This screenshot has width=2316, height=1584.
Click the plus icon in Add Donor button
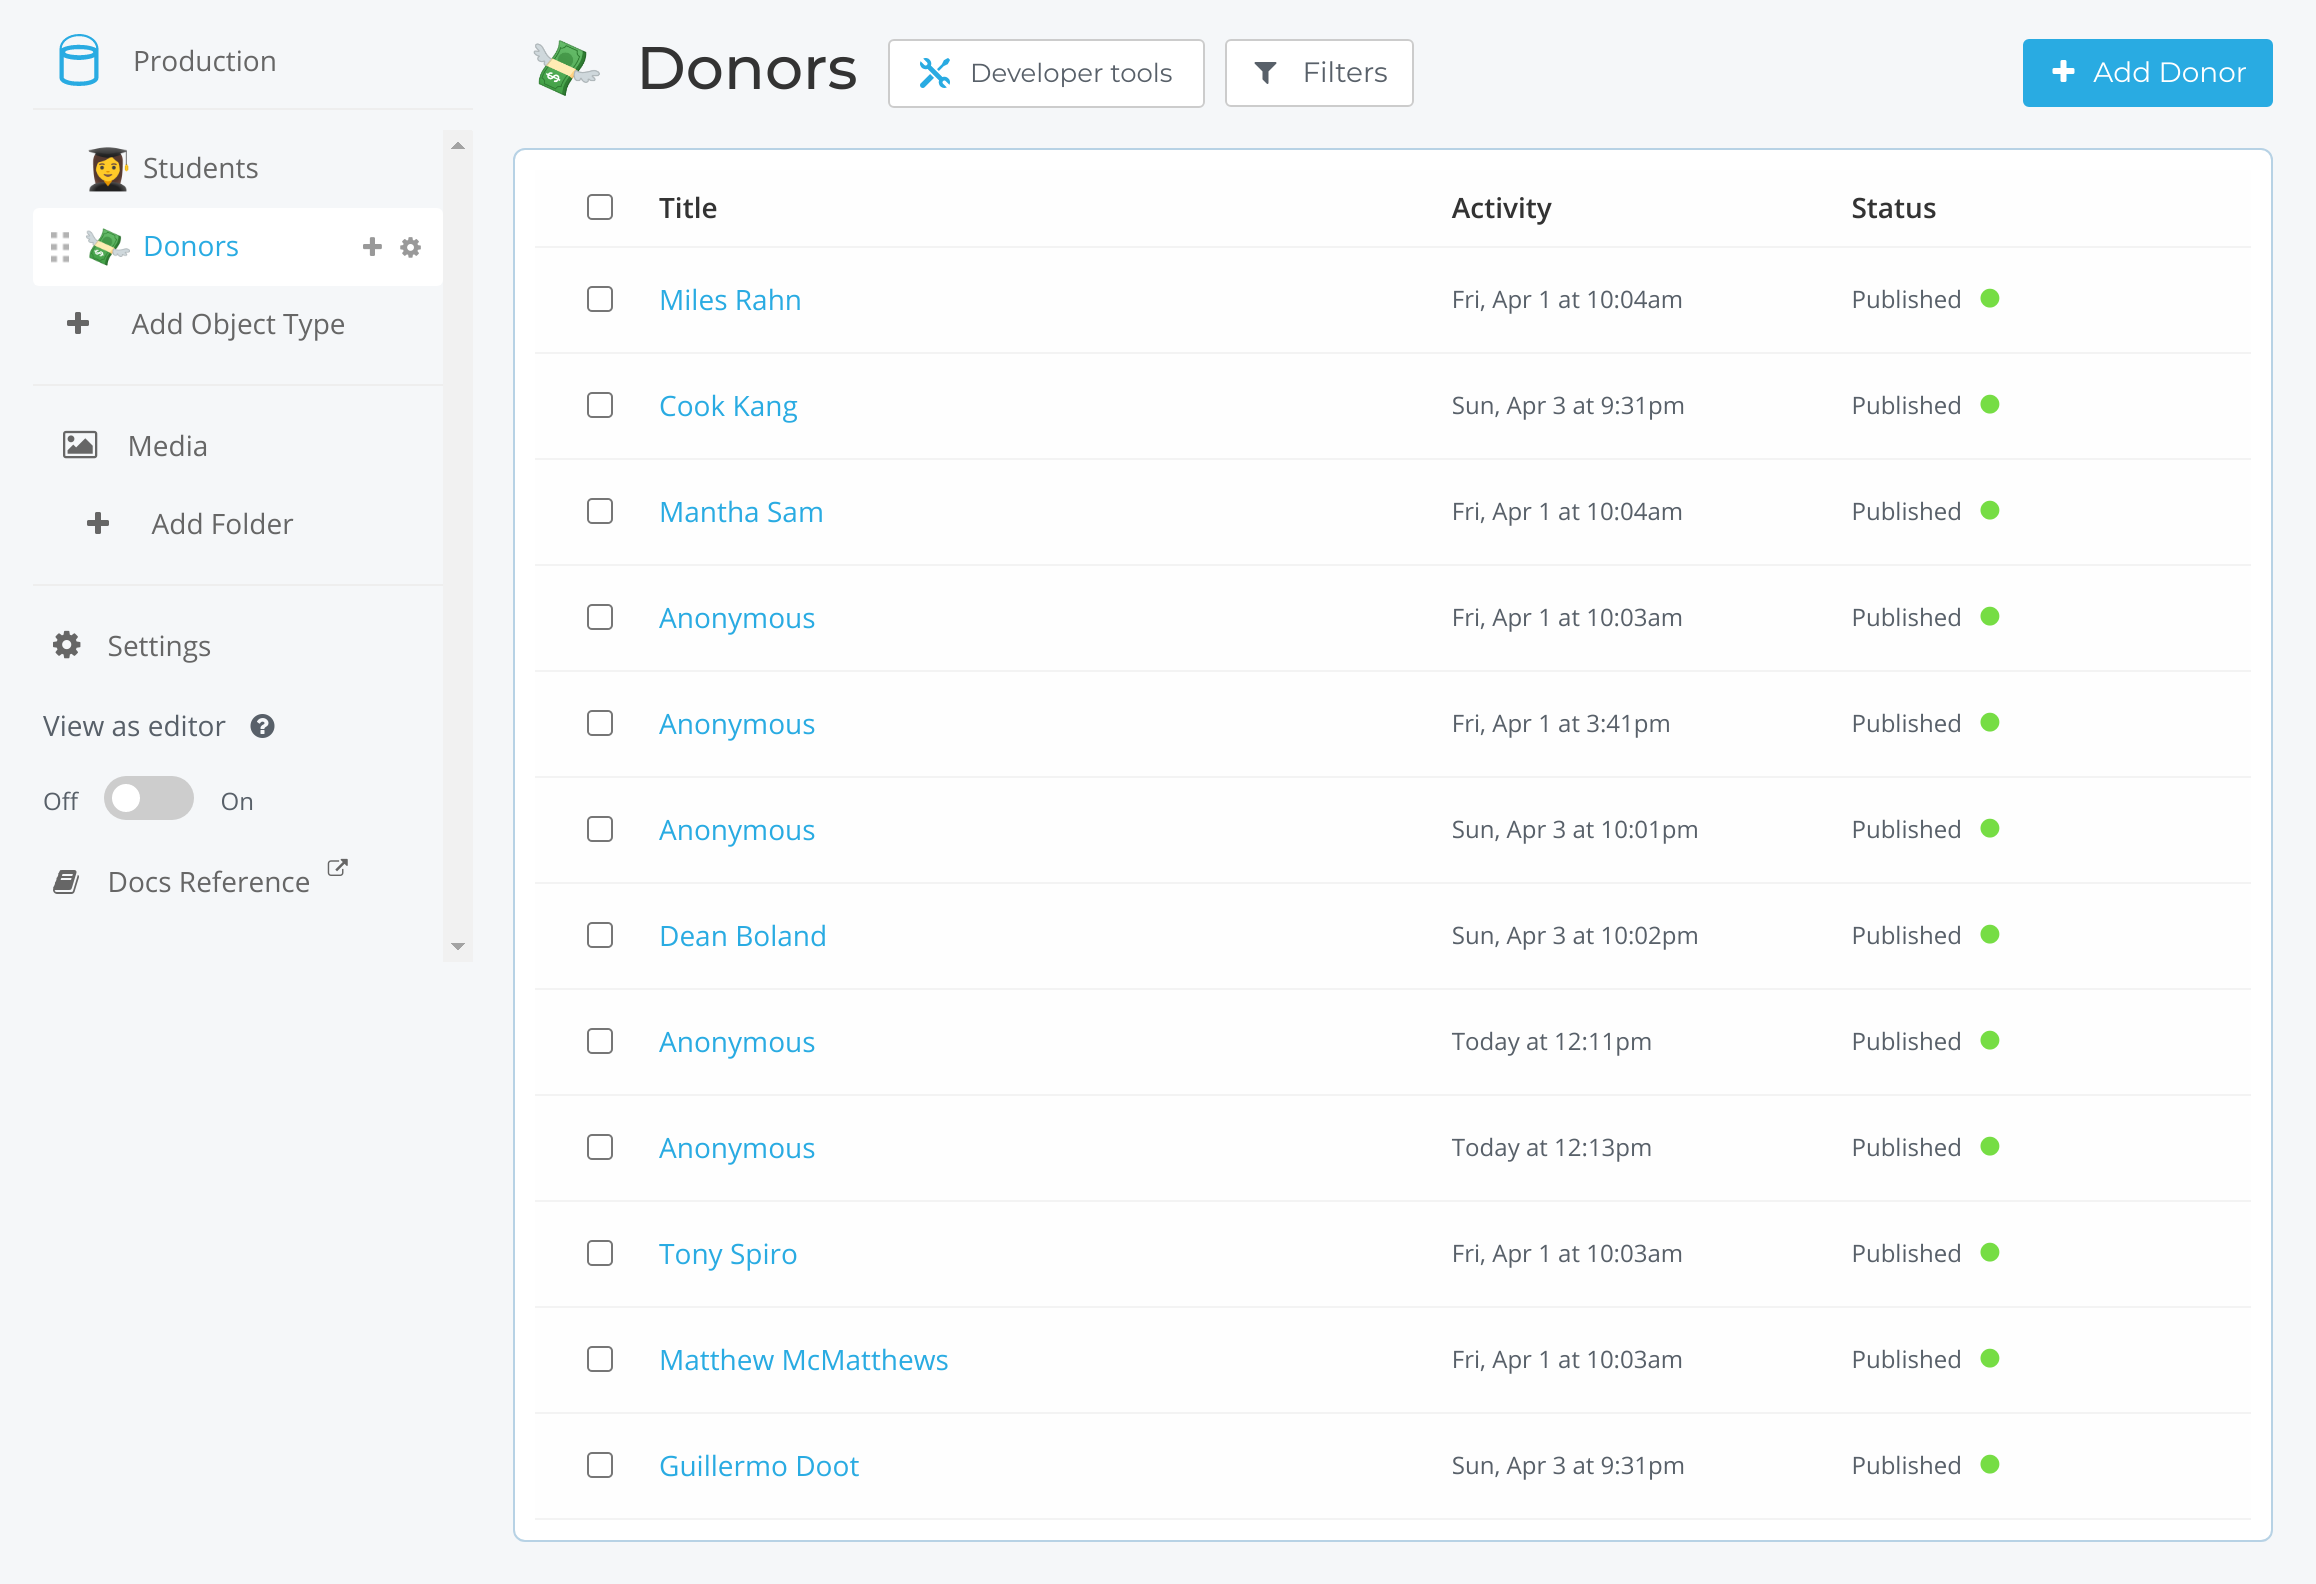[x=2062, y=72]
